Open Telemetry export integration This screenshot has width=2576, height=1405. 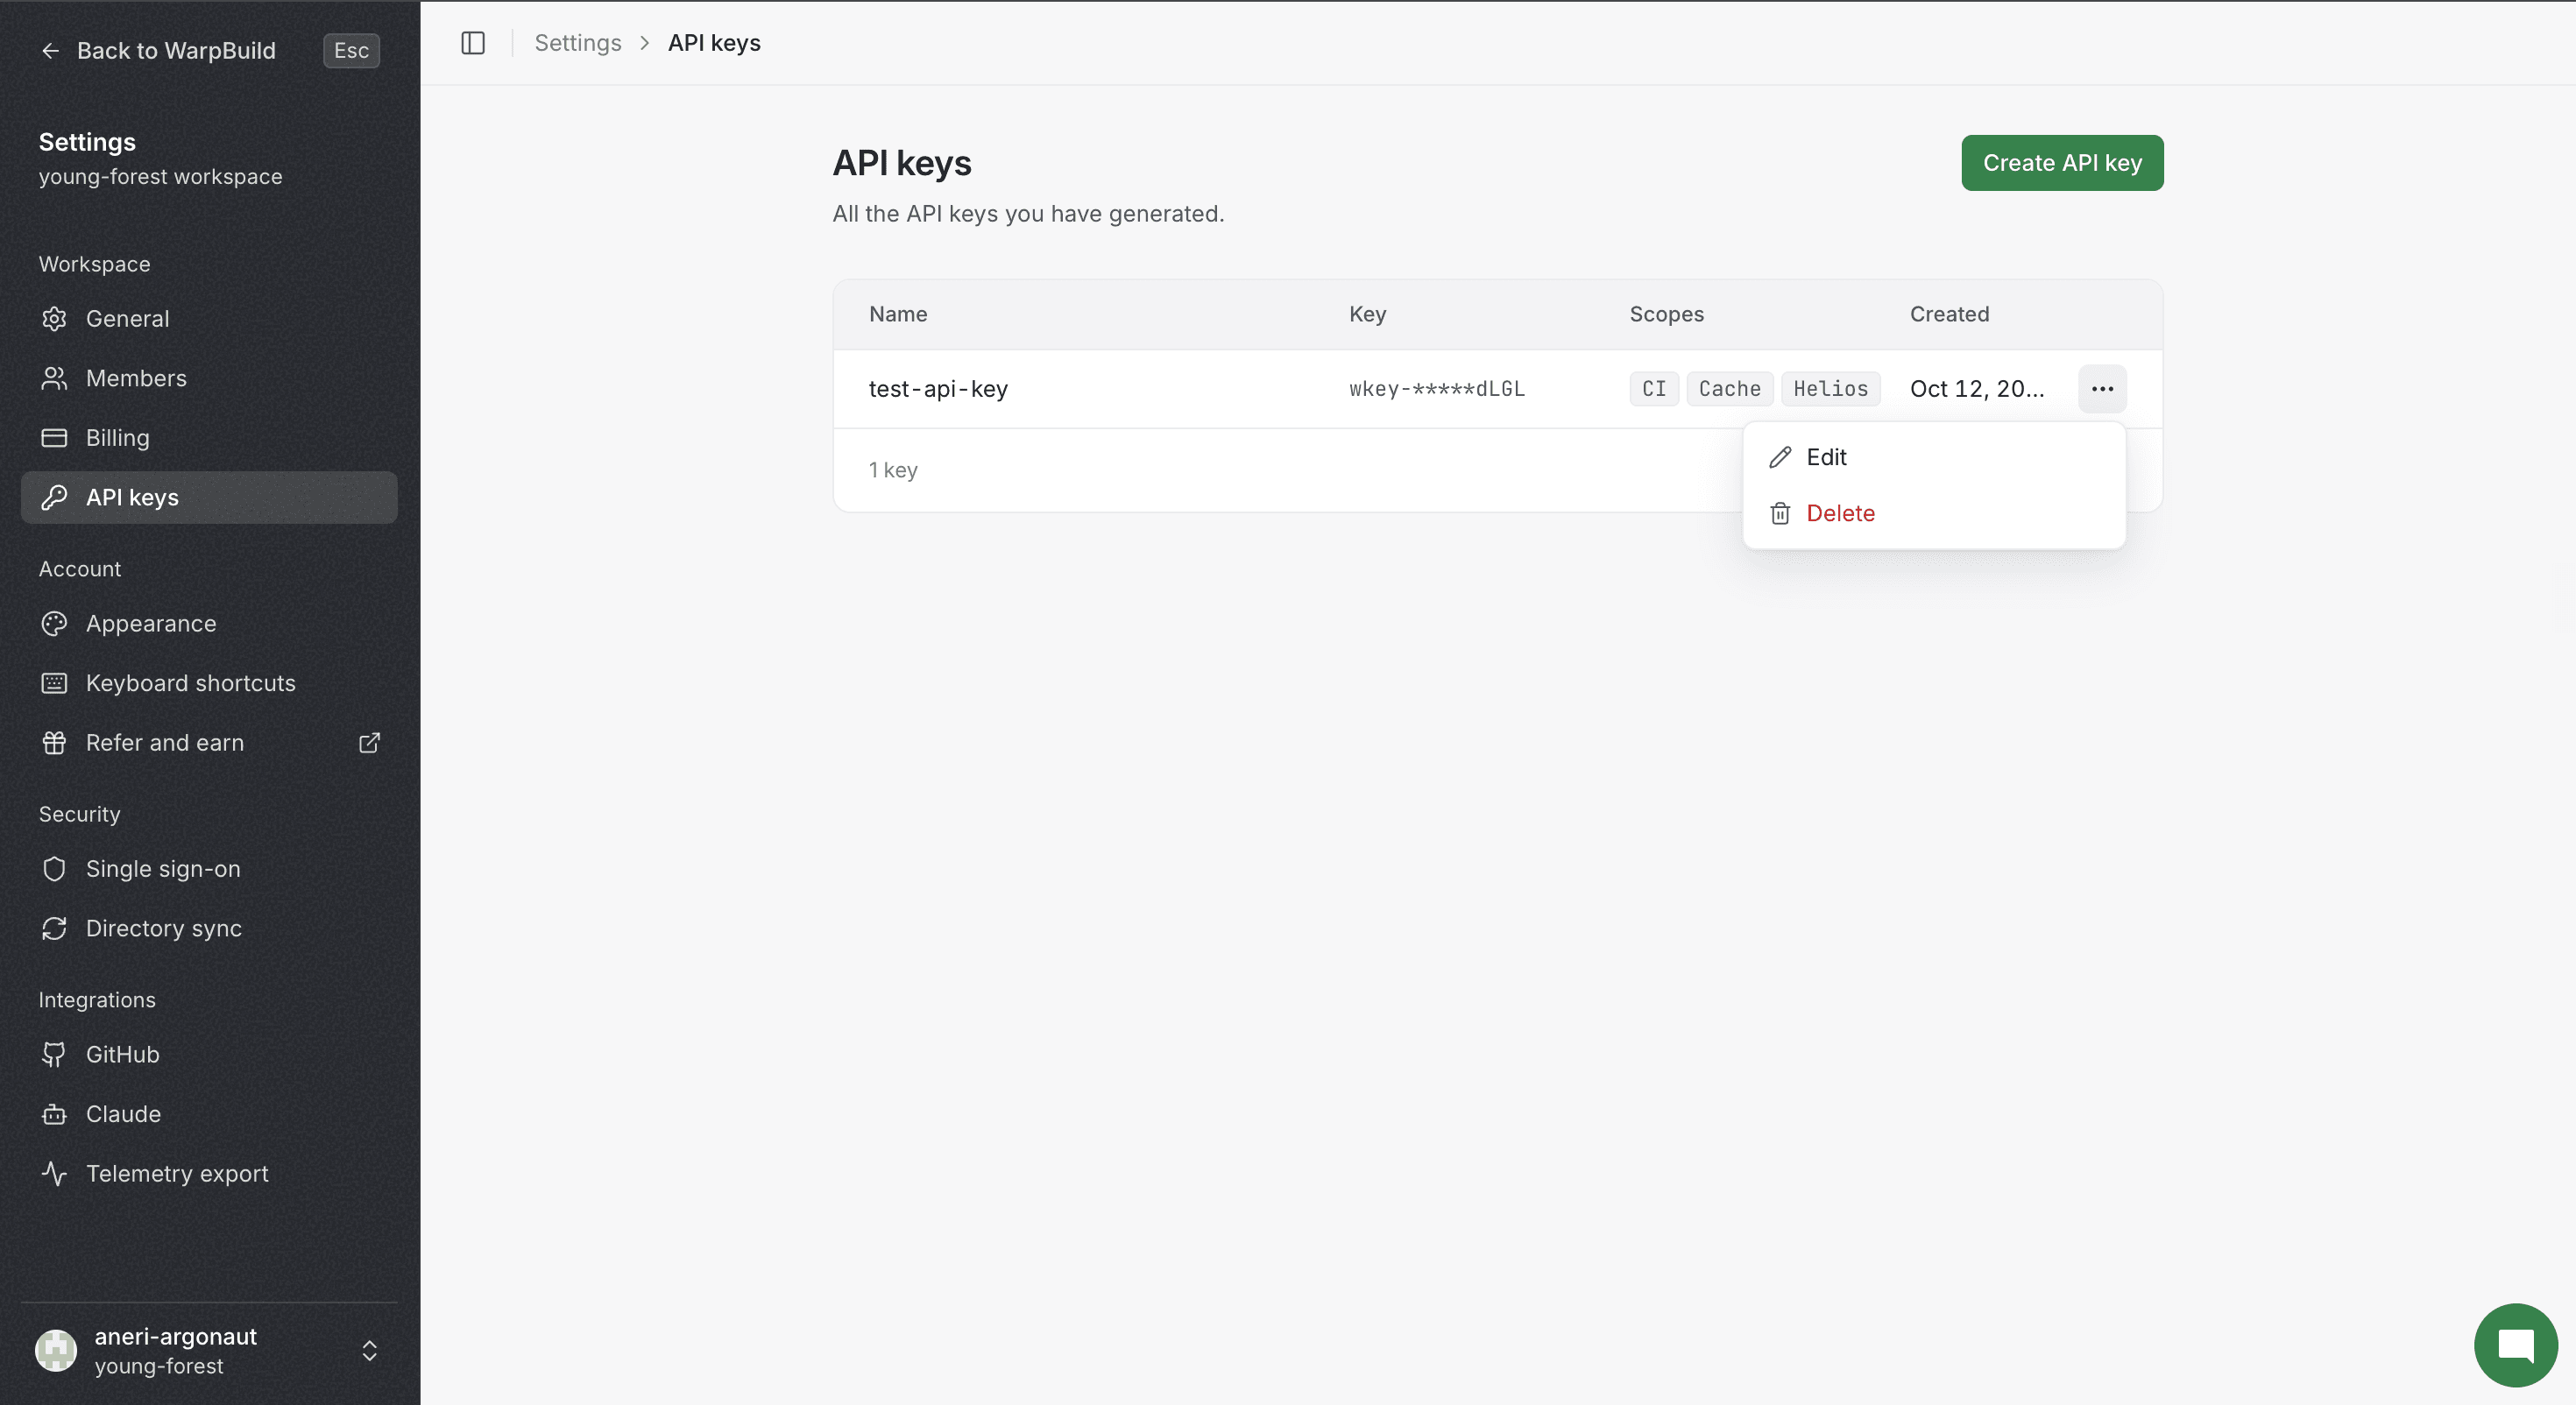(209, 1173)
